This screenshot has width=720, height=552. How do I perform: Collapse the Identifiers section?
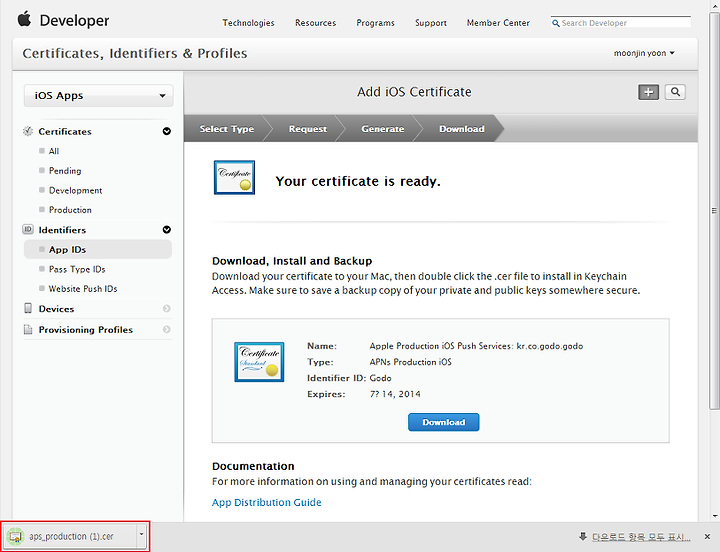click(167, 230)
